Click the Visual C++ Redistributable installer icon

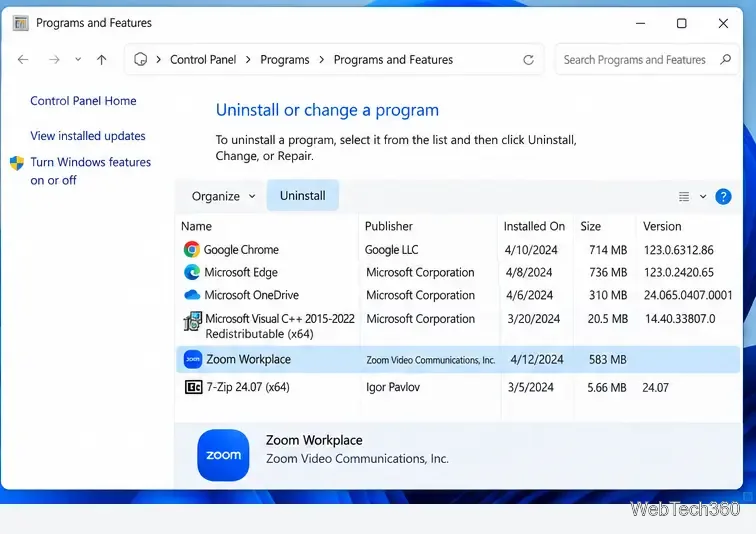coord(192,321)
